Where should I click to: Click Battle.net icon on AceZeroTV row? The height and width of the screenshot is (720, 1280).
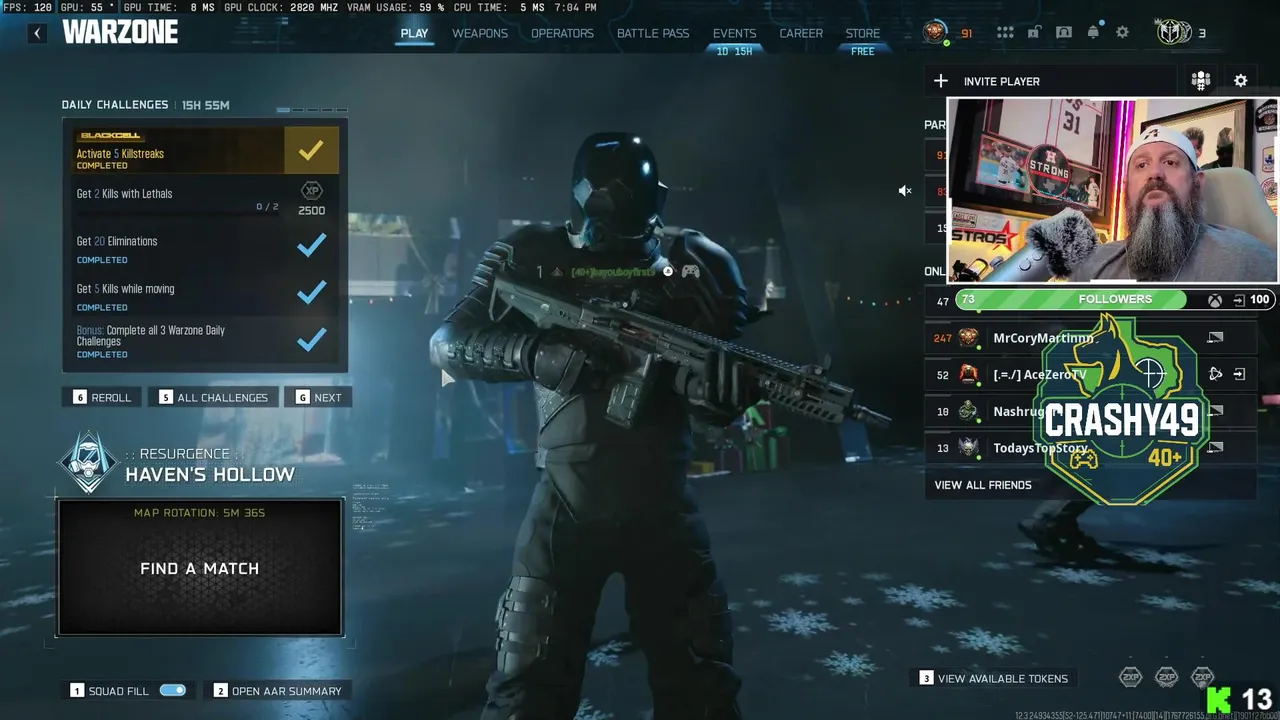[1215, 374]
